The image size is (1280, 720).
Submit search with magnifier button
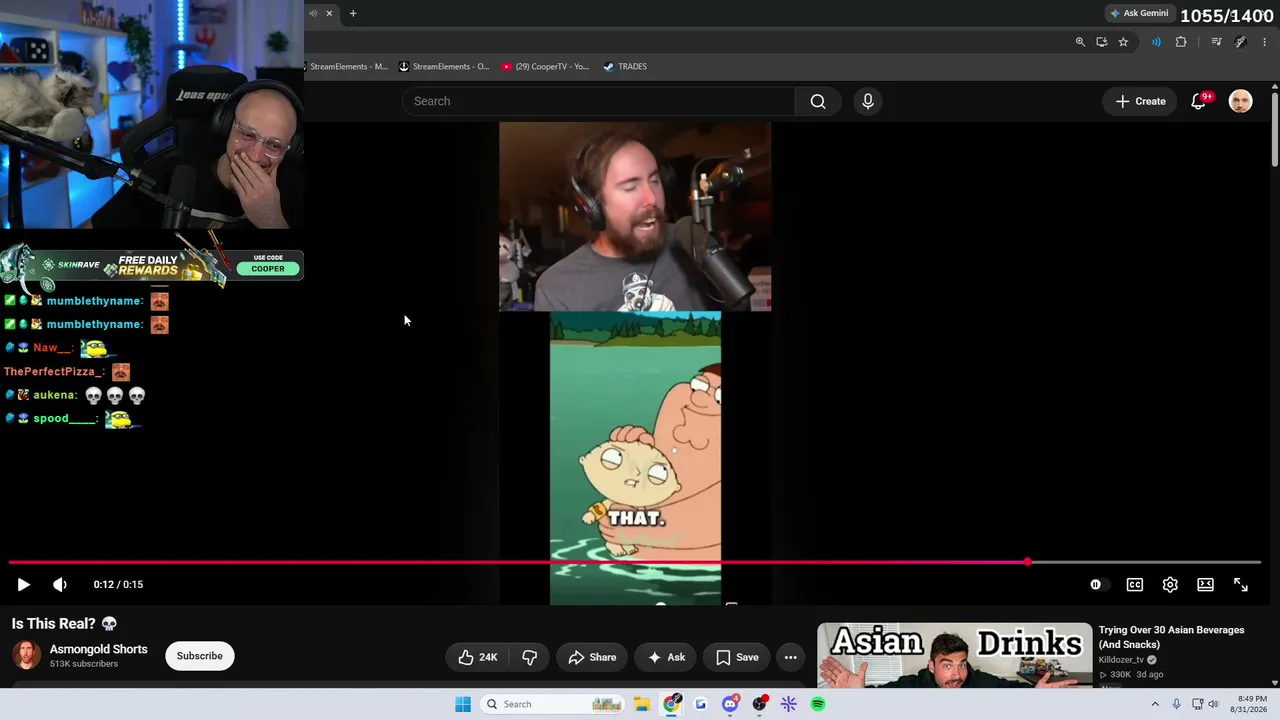818,101
